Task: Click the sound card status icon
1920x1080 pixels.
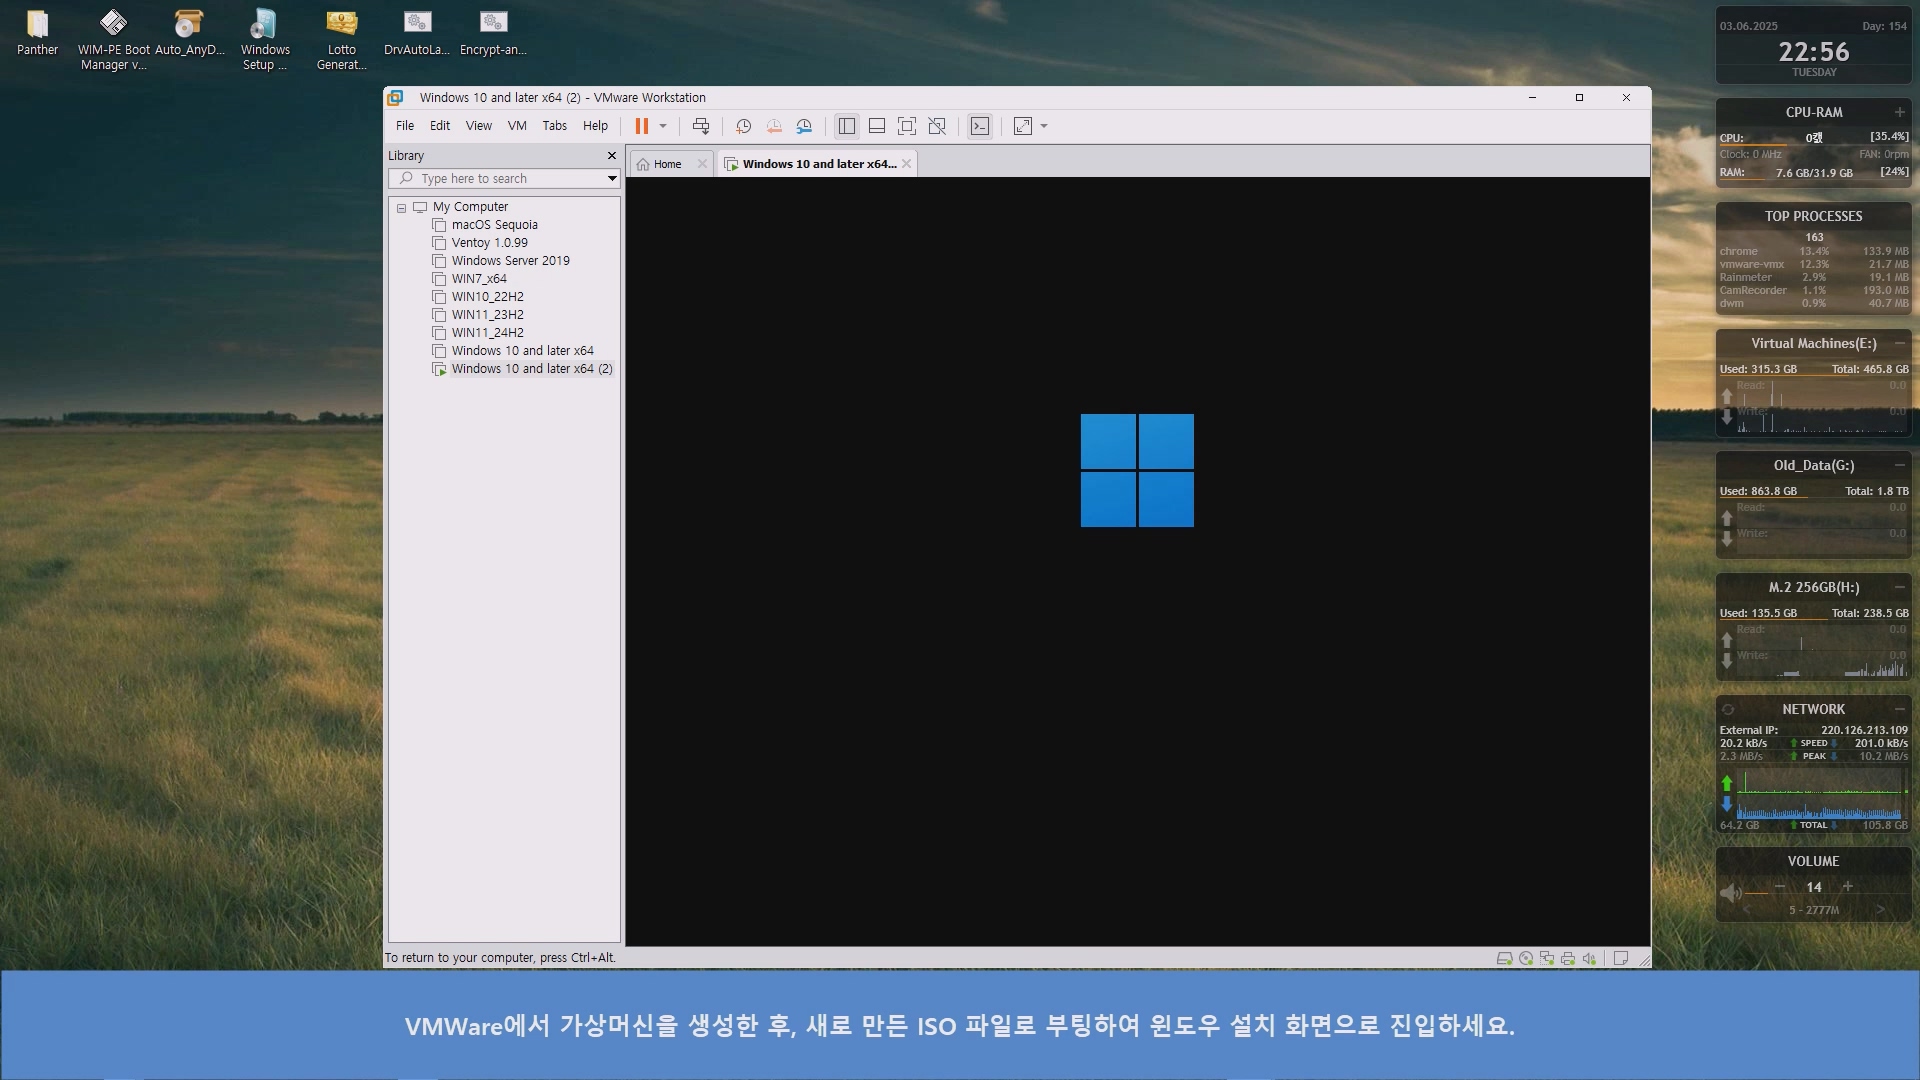Action: pyautogui.click(x=1589, y=958)
